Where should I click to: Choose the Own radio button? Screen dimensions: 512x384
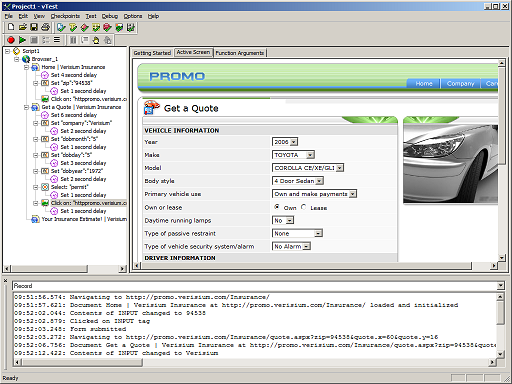click(277, 207)
